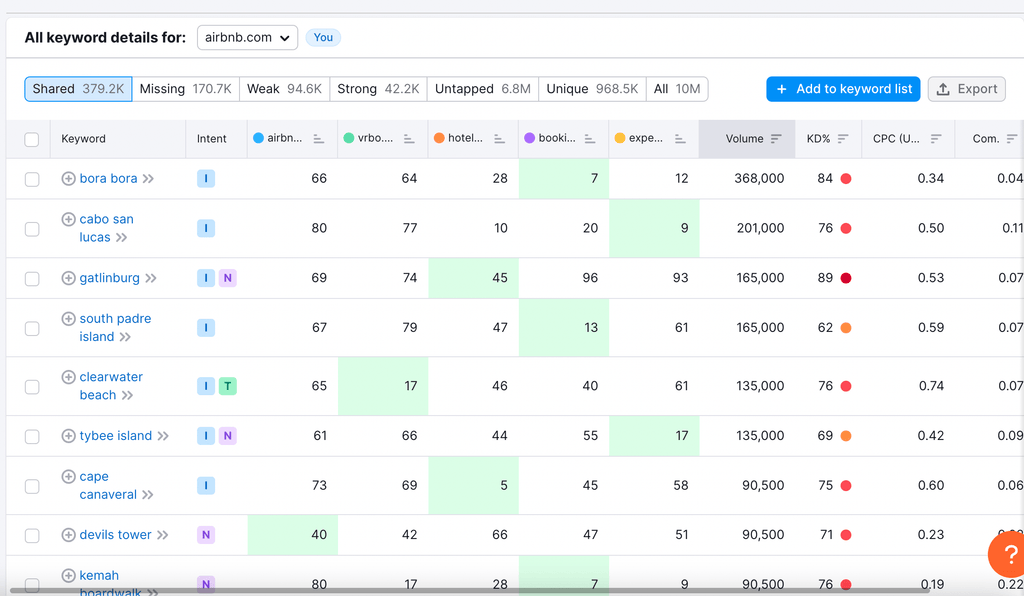This screenshot has height=596, width=1024.
Task: Open the cabo san lucas keyword link
Action: (x=106, y=228)
